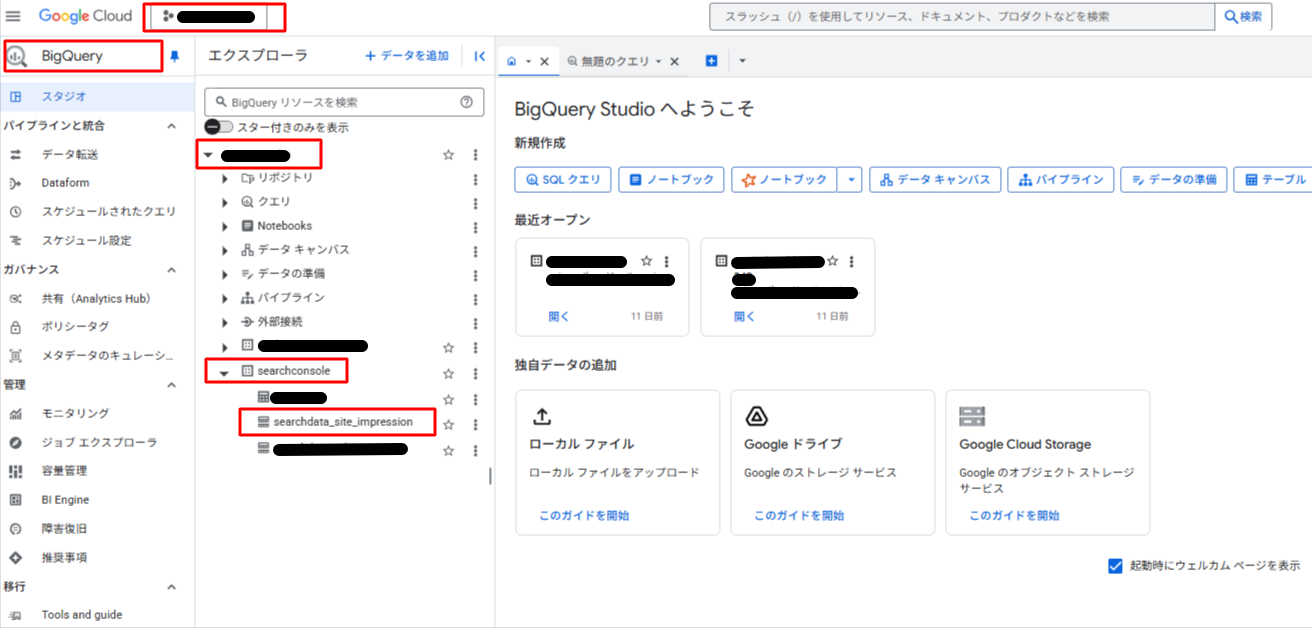Focus the BigQuery リソースを検索 field
The height and width of the screenshot is (628, 1312).
point(344,102)
